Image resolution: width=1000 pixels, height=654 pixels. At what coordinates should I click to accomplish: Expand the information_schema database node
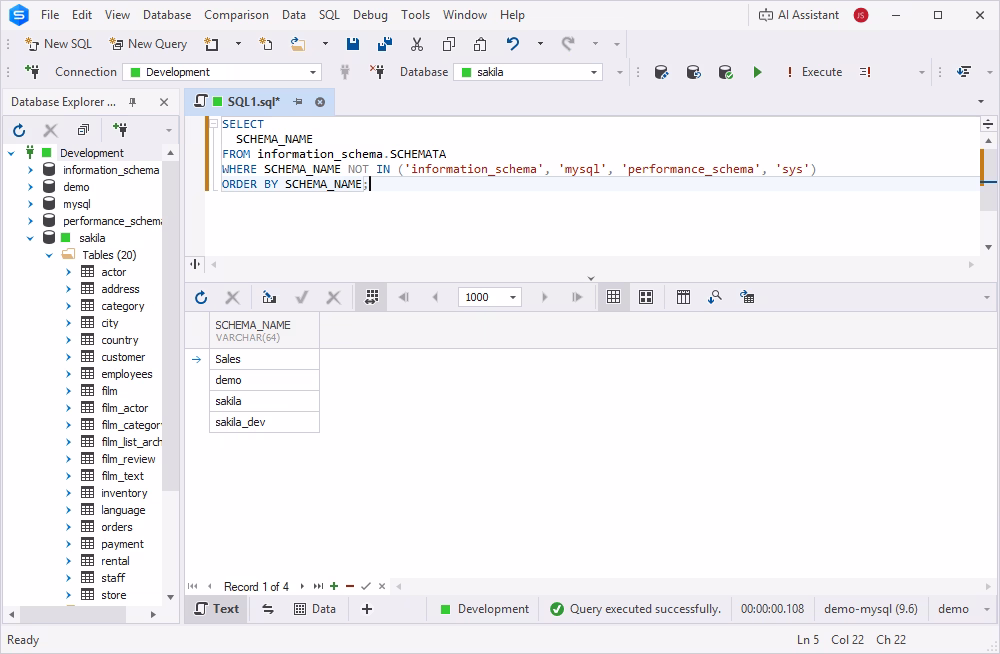click(30, 170)
